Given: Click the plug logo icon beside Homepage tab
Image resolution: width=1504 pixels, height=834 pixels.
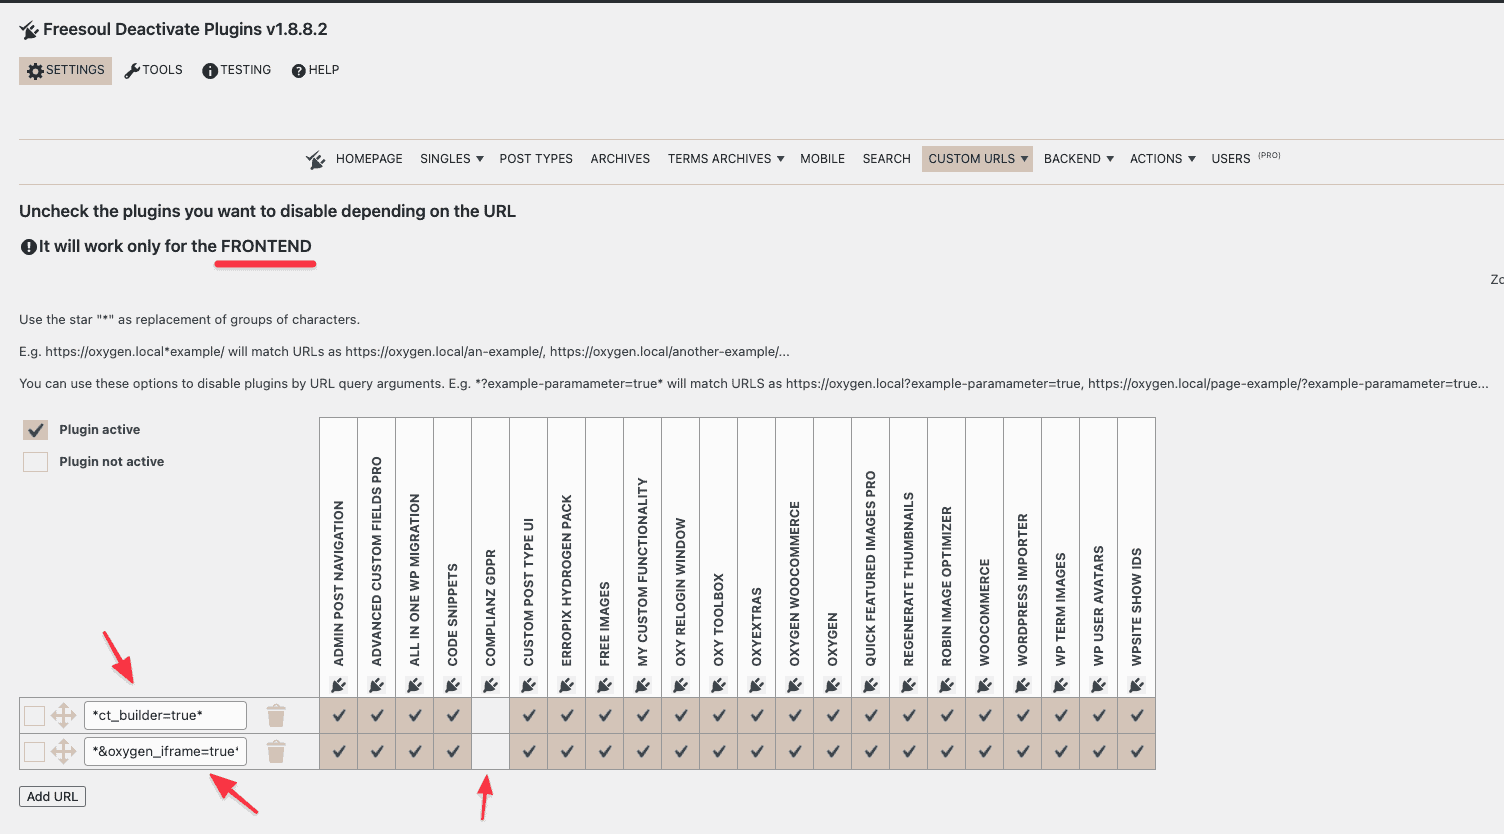Looking at the screenshot, I should [x=316, y=159].
